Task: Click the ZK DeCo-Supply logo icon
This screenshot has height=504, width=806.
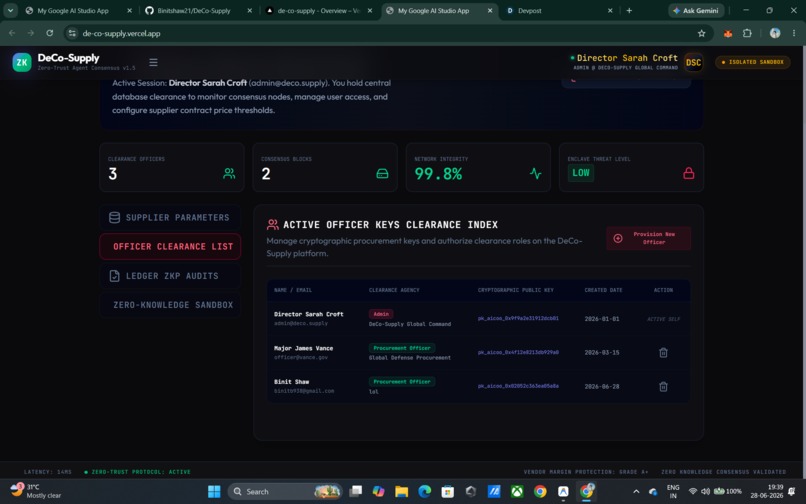Action: click(22, 62)
